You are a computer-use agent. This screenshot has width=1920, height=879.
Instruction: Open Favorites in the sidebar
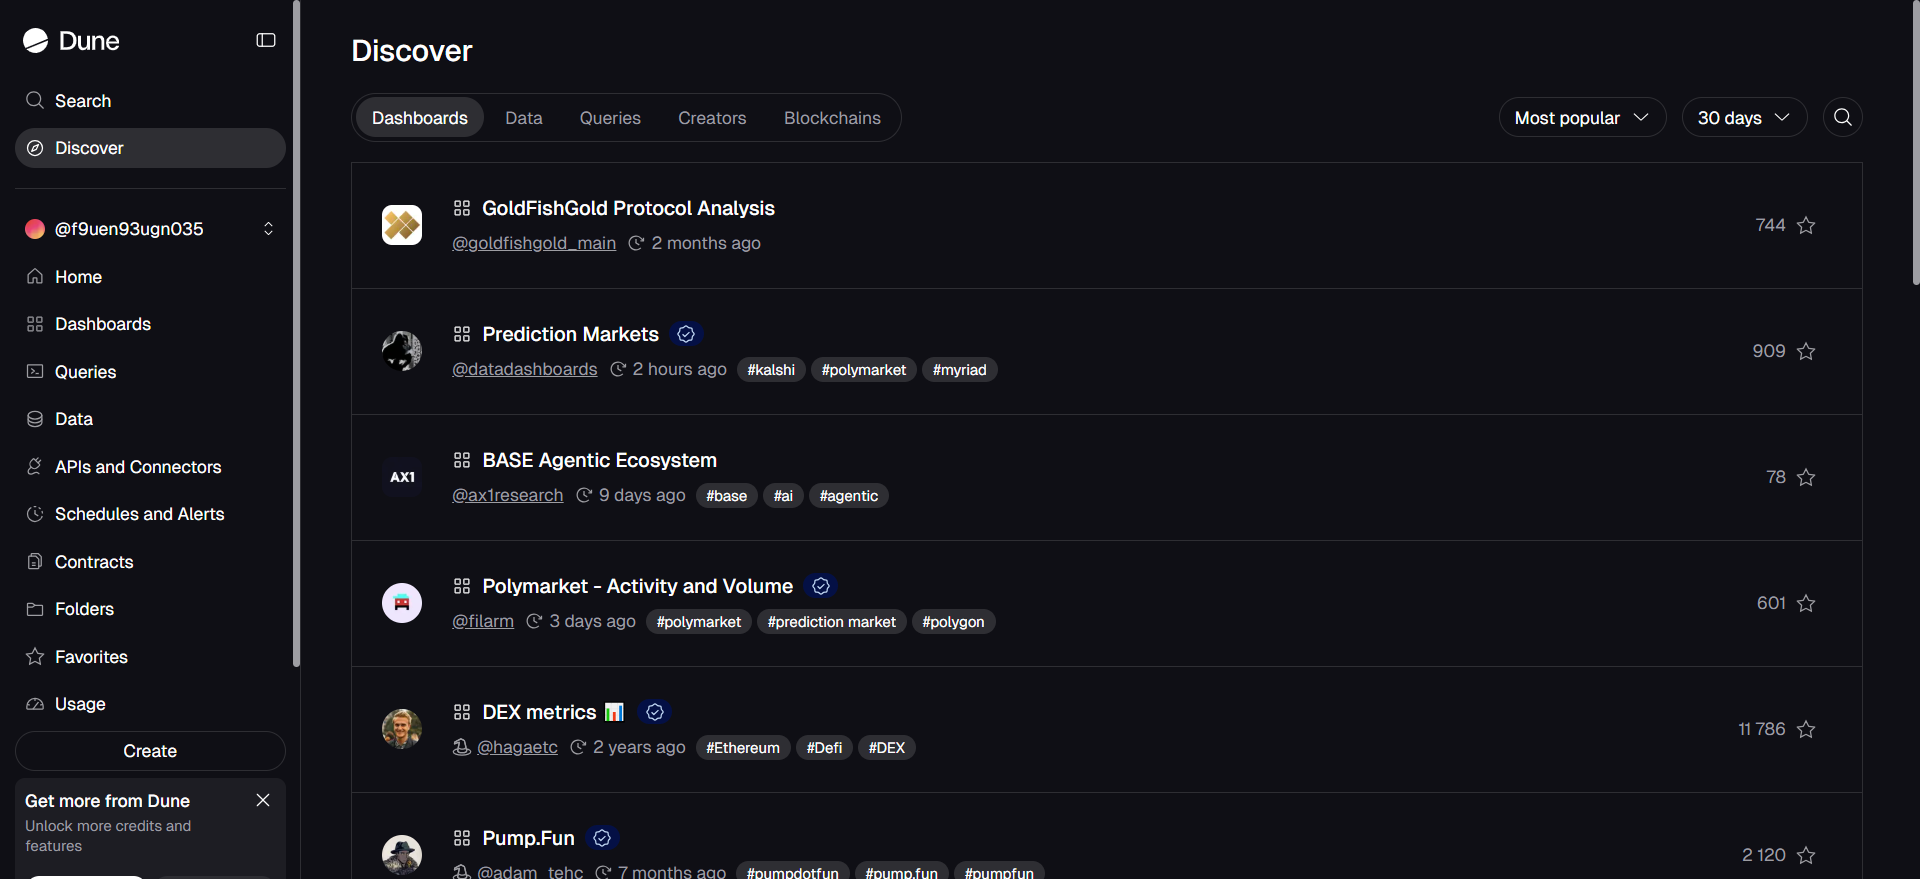150,657
